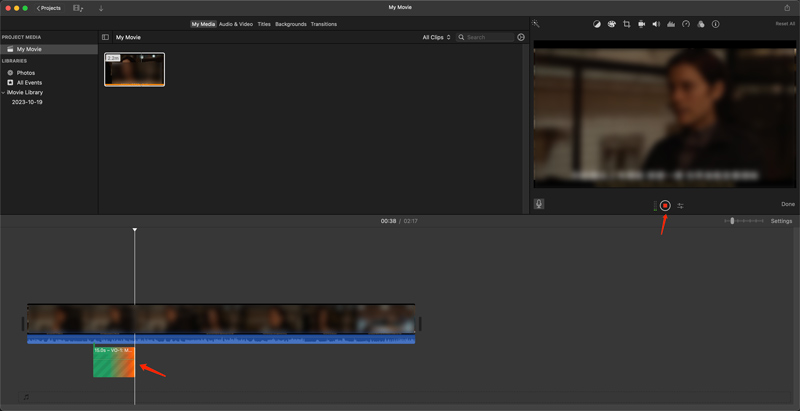The width and height of the screenshot is (800, 411).
Task: Switch to the Transitions tab
Action: coord(323,24)
